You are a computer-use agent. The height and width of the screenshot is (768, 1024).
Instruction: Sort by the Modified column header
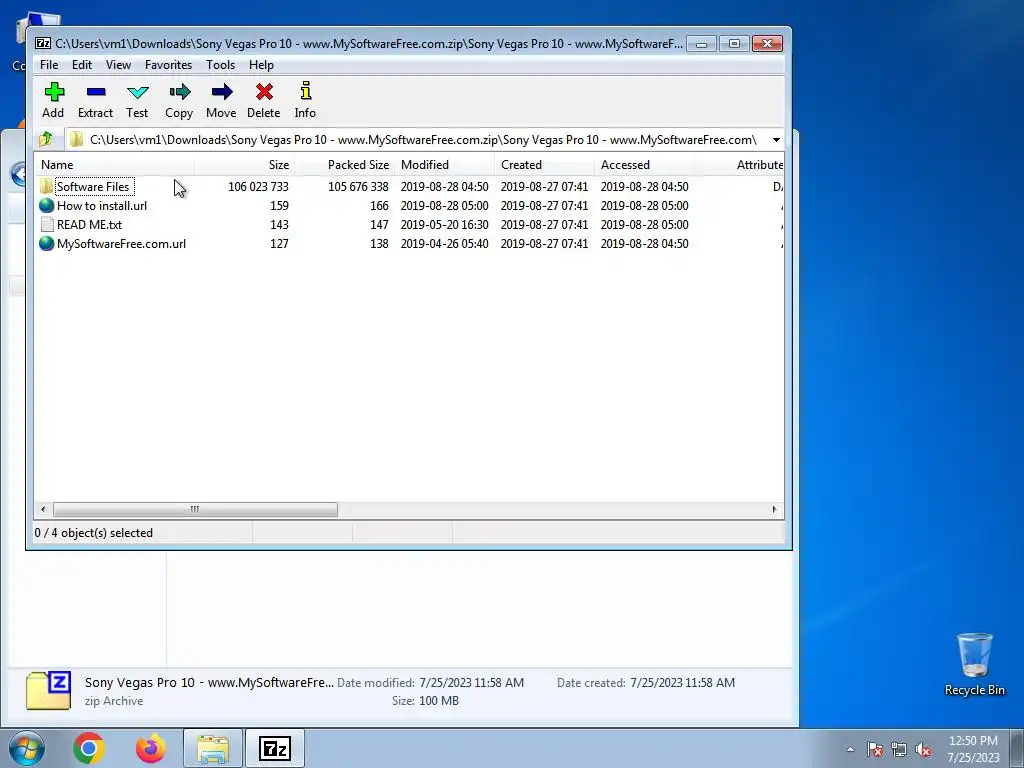444,165
